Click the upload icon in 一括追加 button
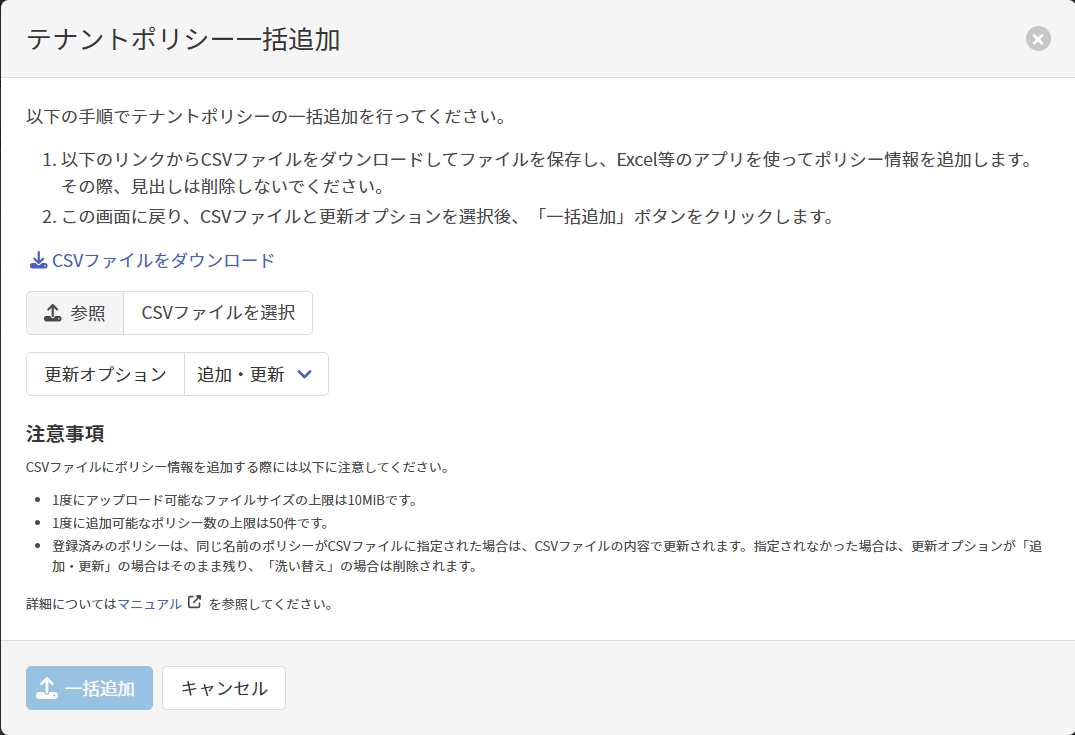 tap(46, 688)
